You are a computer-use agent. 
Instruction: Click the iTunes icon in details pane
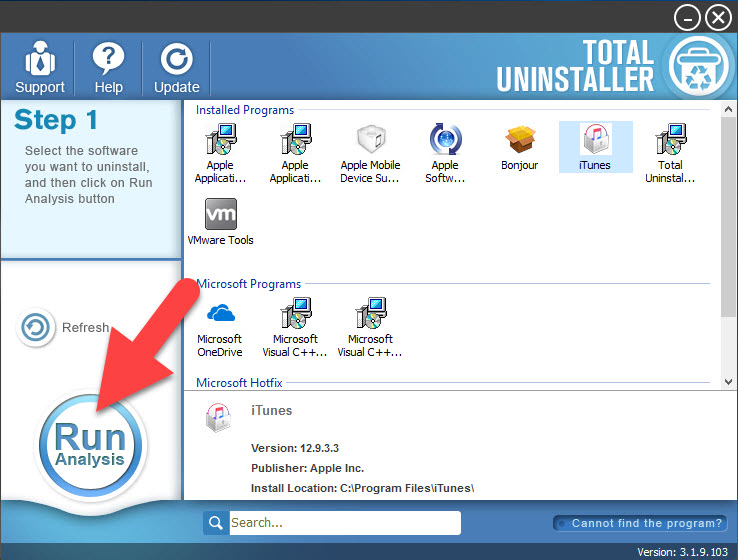point(218,417)
